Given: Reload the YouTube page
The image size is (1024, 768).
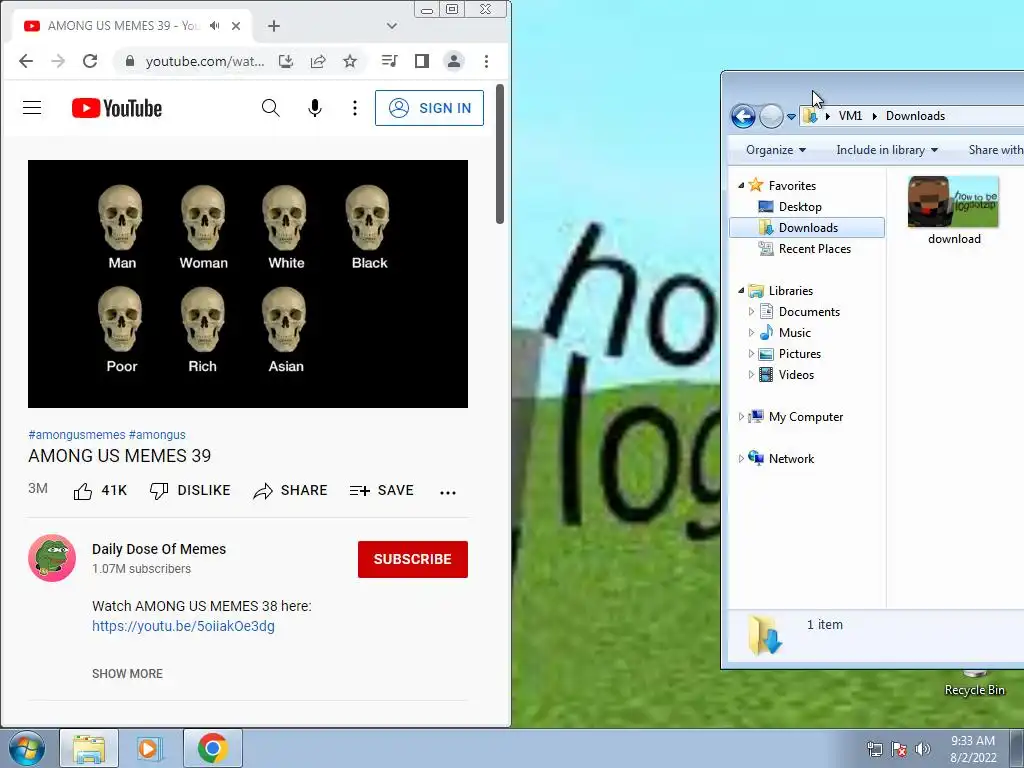Looking at the screenshot, I should [x=90, y=61].
